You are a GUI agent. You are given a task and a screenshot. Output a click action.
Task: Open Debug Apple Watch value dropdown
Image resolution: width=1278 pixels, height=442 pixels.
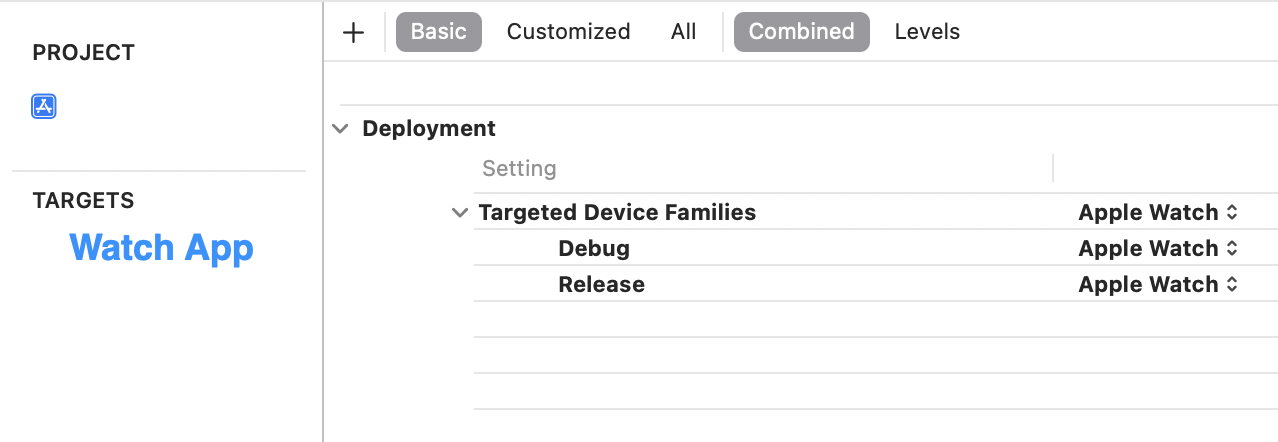tap(1158, 249)
